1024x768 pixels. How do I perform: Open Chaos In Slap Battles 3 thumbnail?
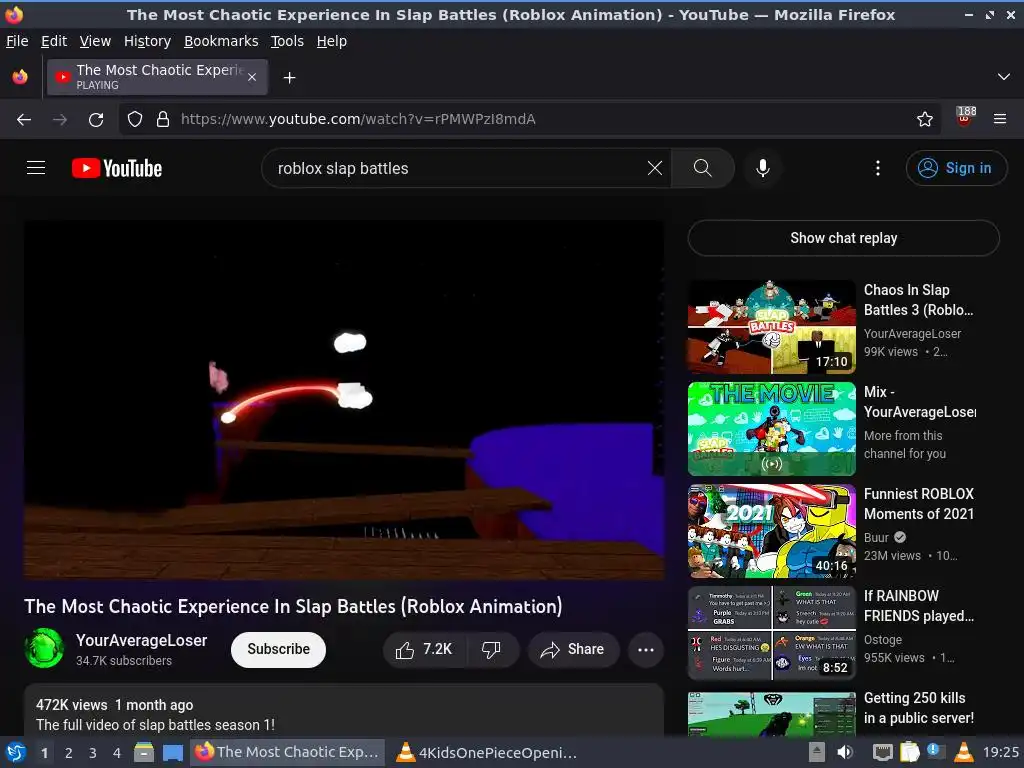click(771, 327)
